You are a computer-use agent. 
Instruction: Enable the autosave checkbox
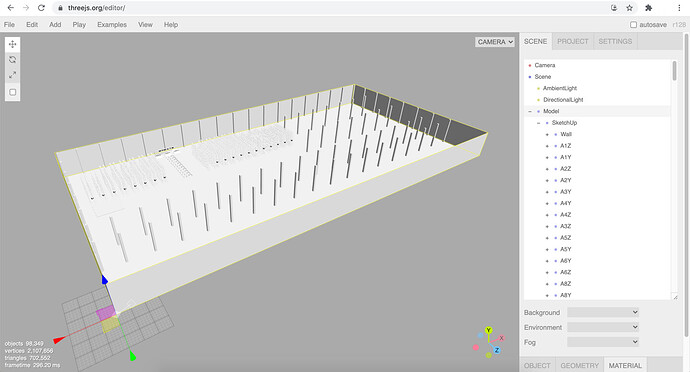point(633,25)
